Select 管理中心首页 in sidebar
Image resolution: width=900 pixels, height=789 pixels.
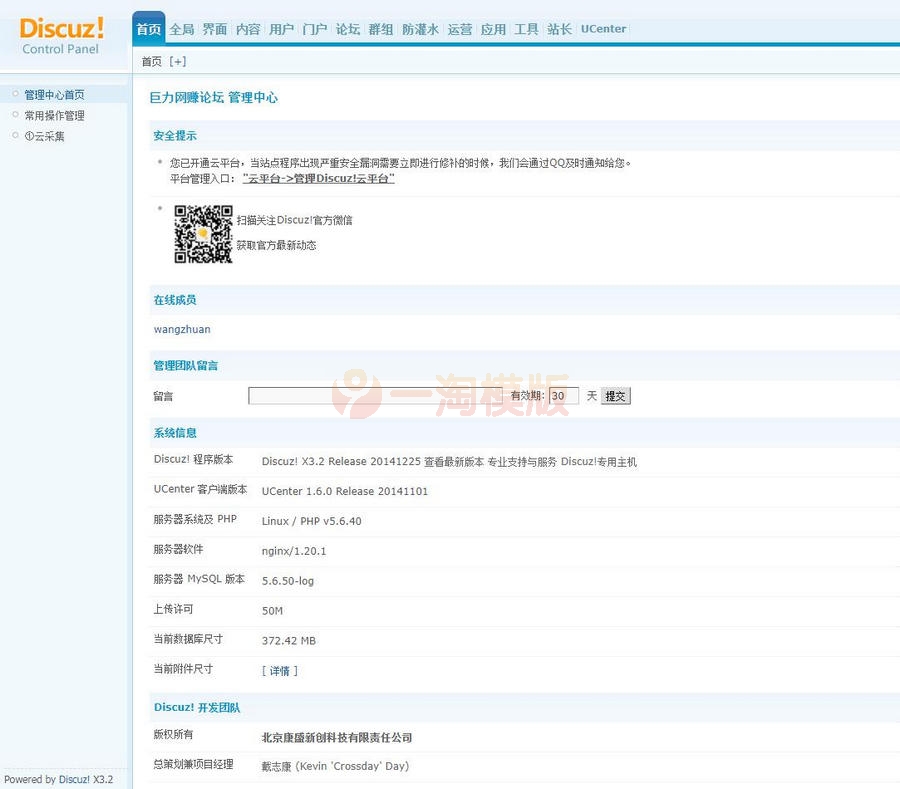[x=54, y=94]
